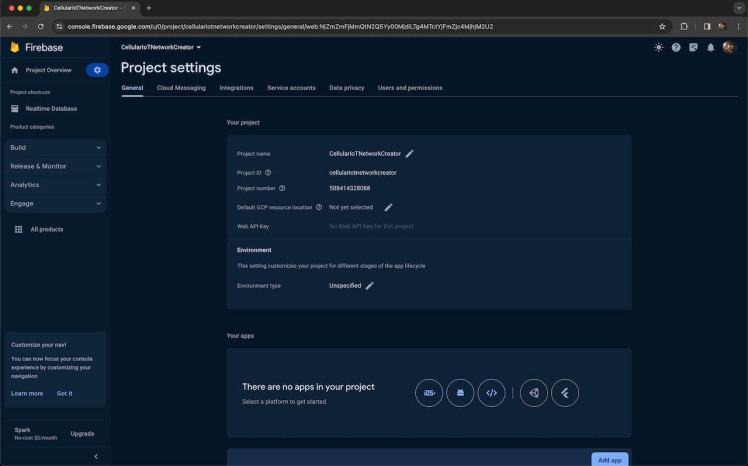Expand the Analytics category
The width and height of the screenshot is (748, 466).
point(55,185)
